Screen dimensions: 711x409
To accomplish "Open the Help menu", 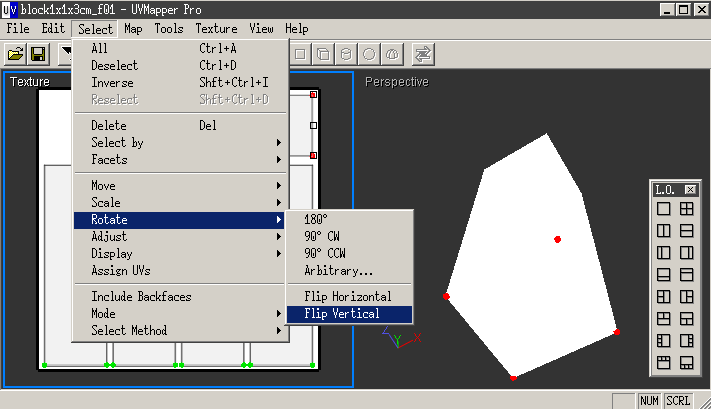I will coord(297,29).
